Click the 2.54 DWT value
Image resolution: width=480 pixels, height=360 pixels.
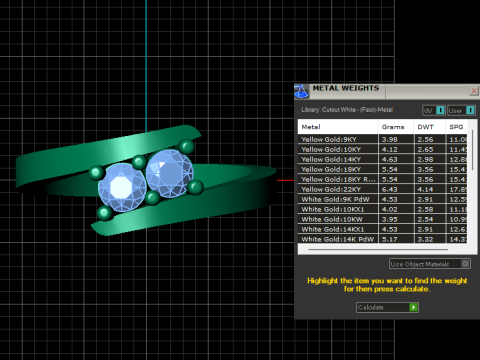(x=425, y=220)
